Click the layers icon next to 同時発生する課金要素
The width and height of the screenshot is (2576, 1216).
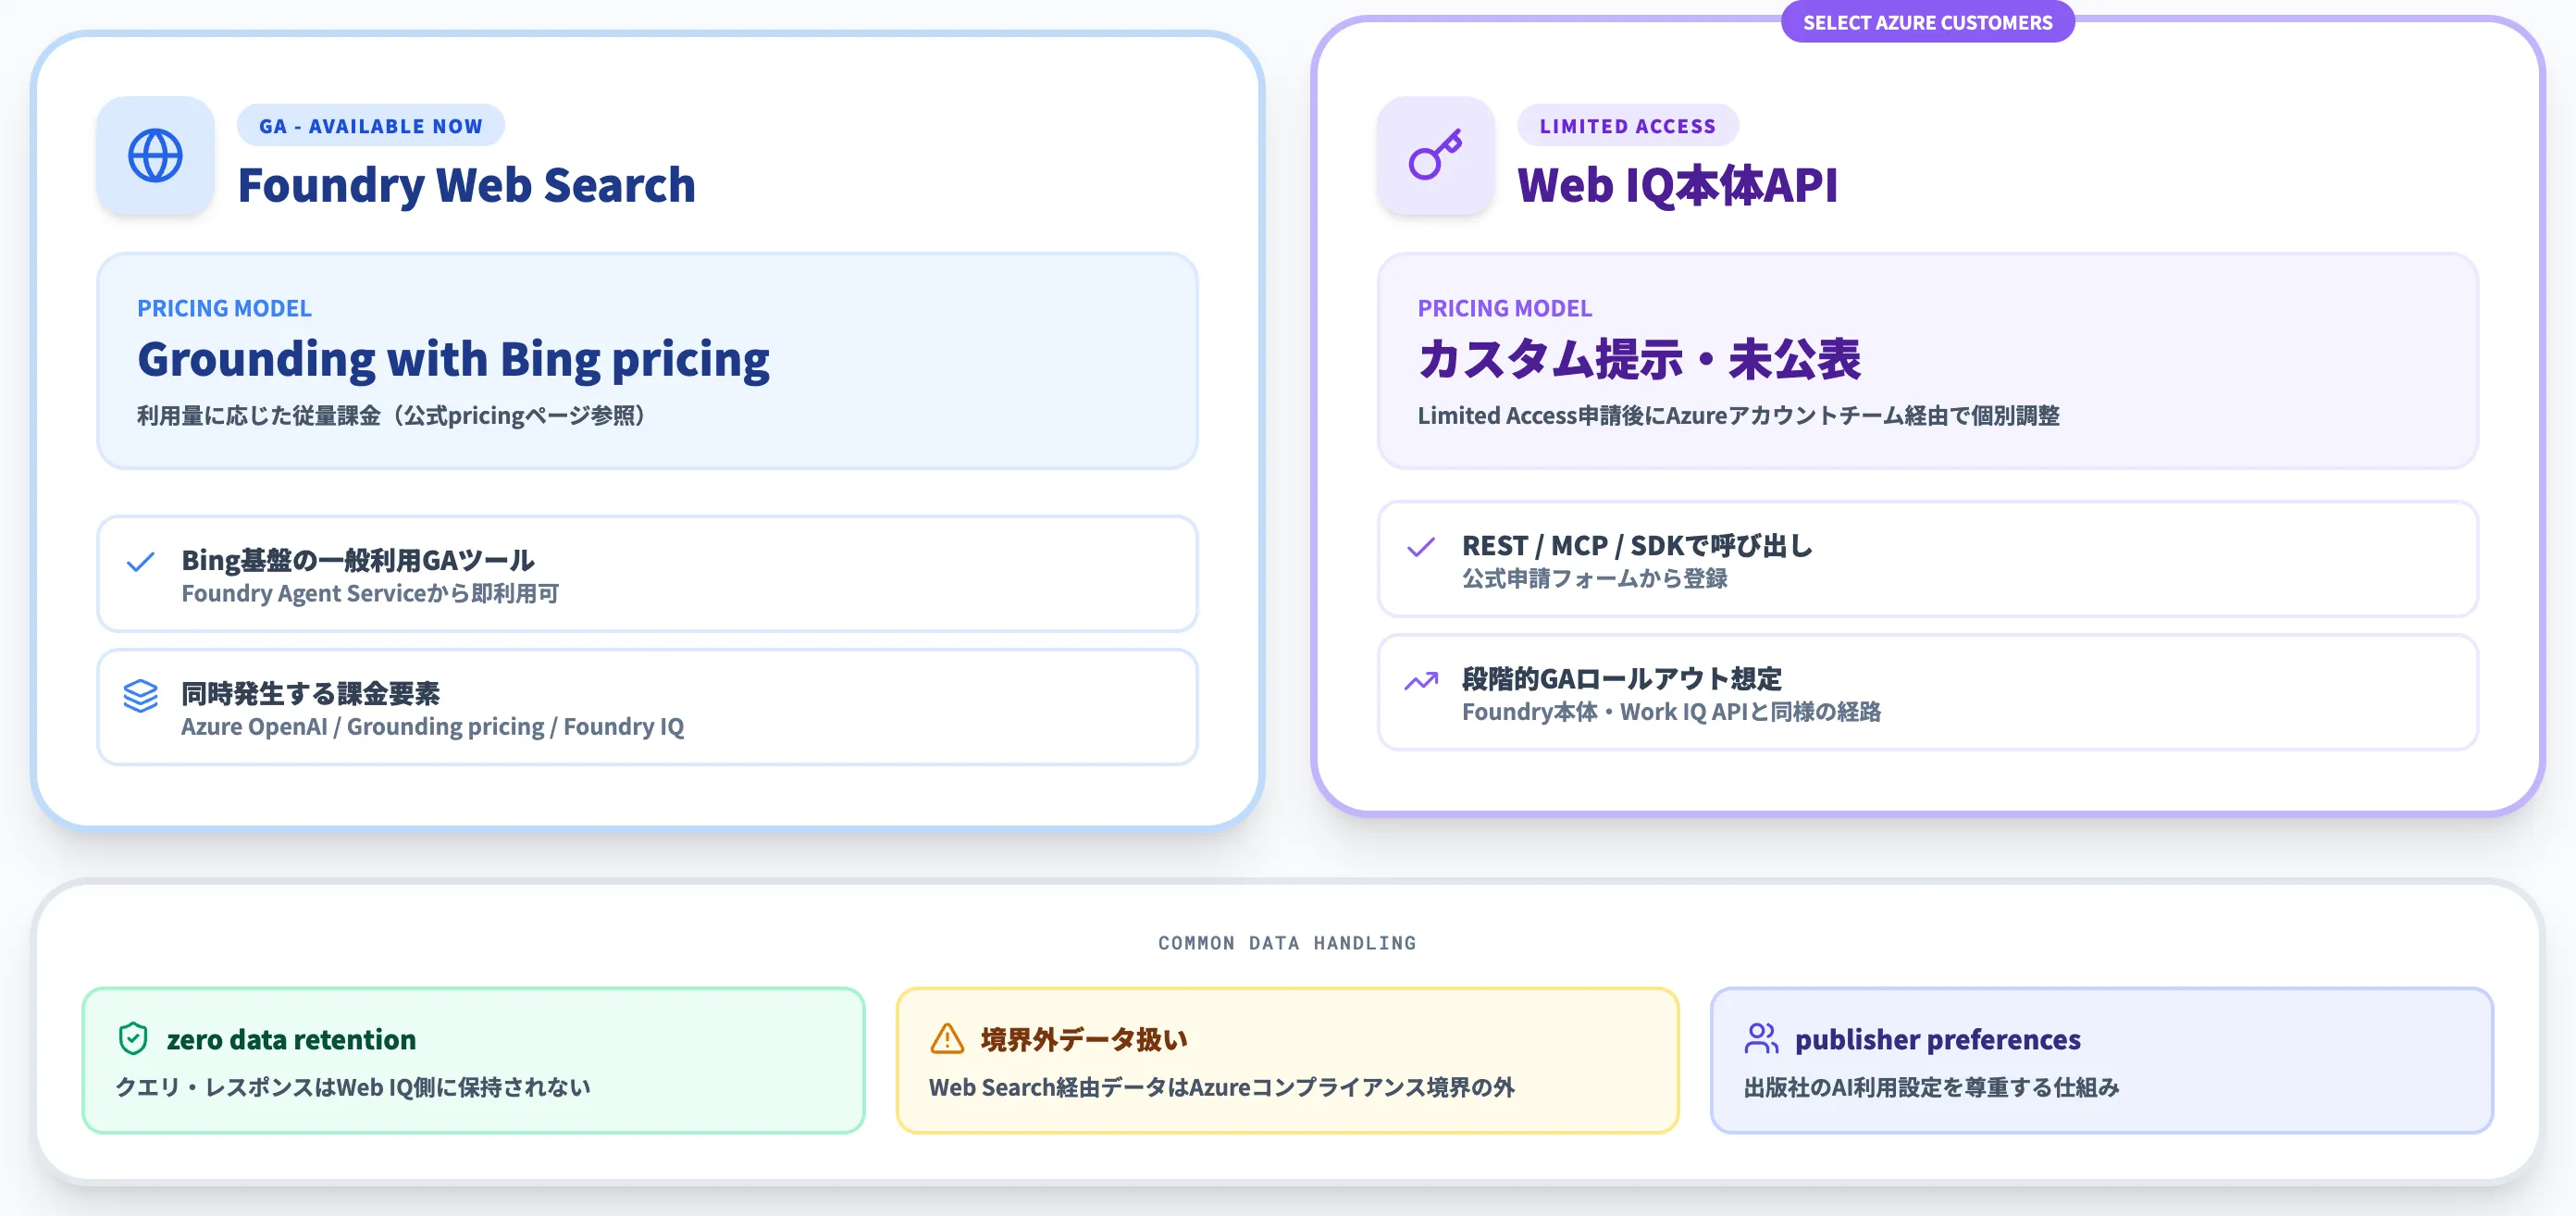point(141,695)
